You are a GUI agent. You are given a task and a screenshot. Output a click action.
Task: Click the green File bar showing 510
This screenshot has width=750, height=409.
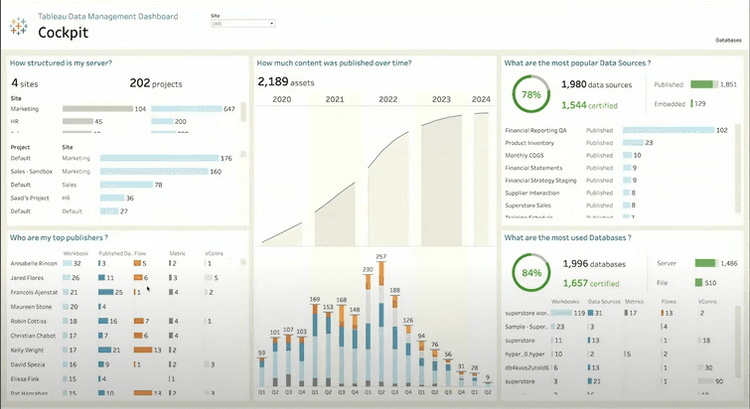click(699, 283)
